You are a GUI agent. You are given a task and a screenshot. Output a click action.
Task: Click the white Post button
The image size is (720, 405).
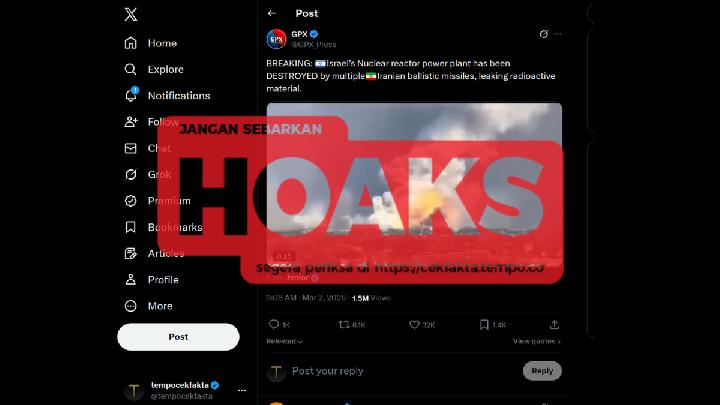(178, 337)
